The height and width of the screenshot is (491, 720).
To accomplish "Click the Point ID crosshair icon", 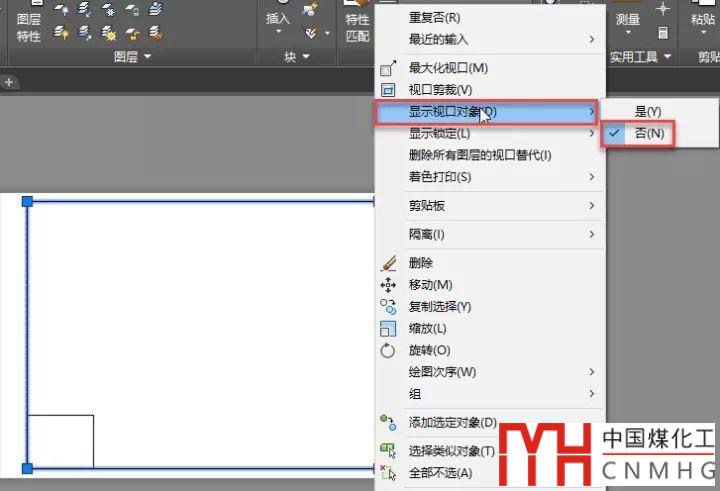I will pyautogui.click(x=663, y=8).
